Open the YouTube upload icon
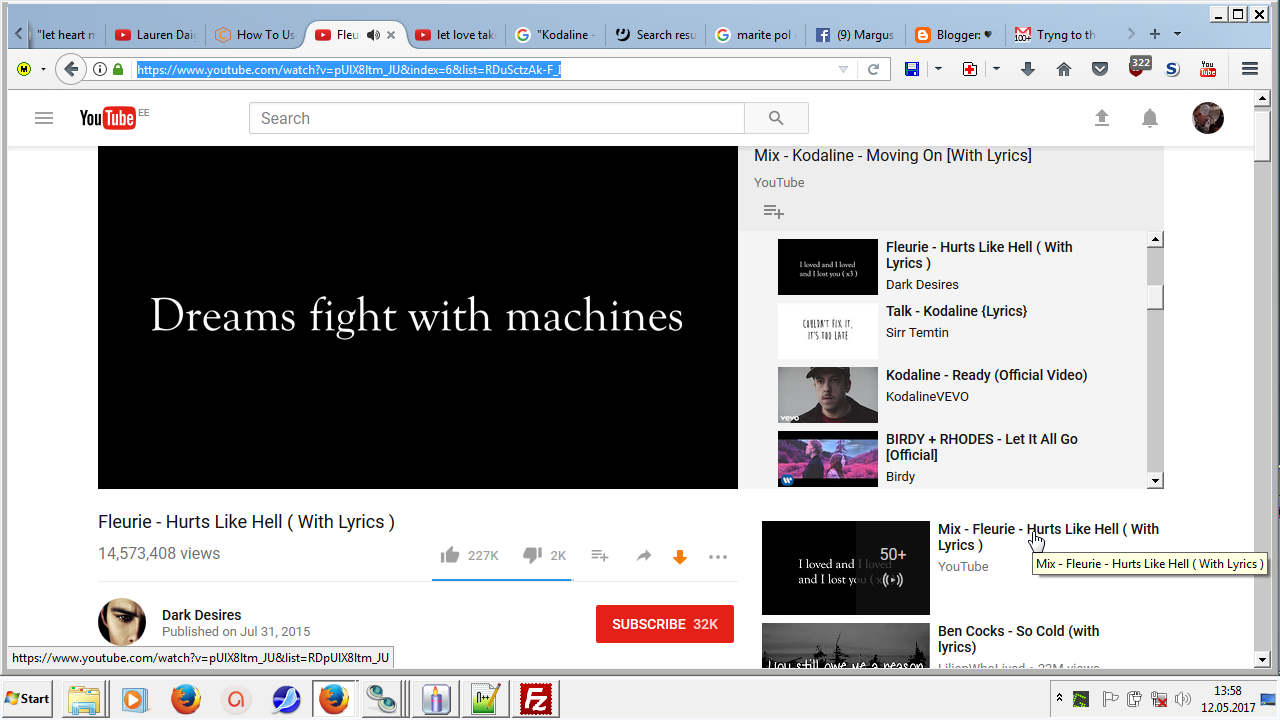The height and width of the screenshot is (720, 1280). 1102,118
